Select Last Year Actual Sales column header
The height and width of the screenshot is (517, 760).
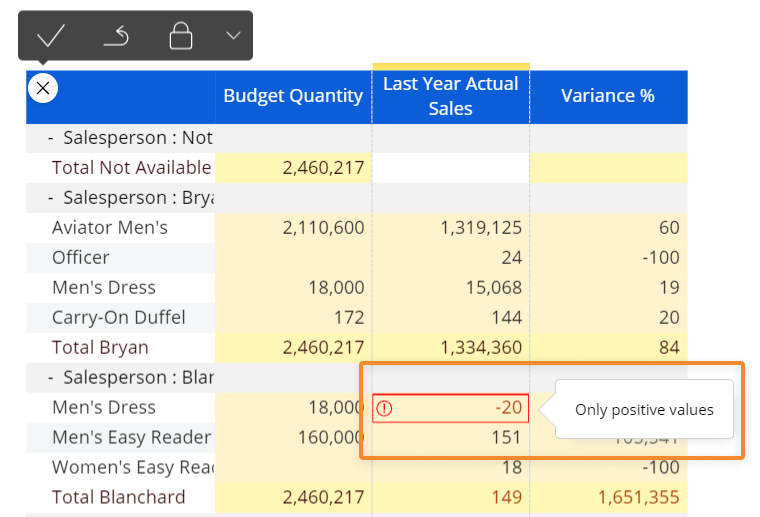pos(450,96)
